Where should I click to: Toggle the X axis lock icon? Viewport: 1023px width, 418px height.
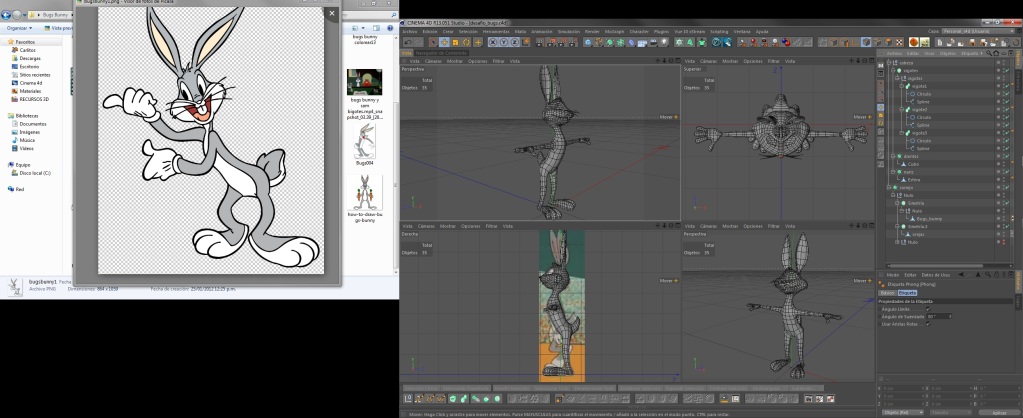493,42
